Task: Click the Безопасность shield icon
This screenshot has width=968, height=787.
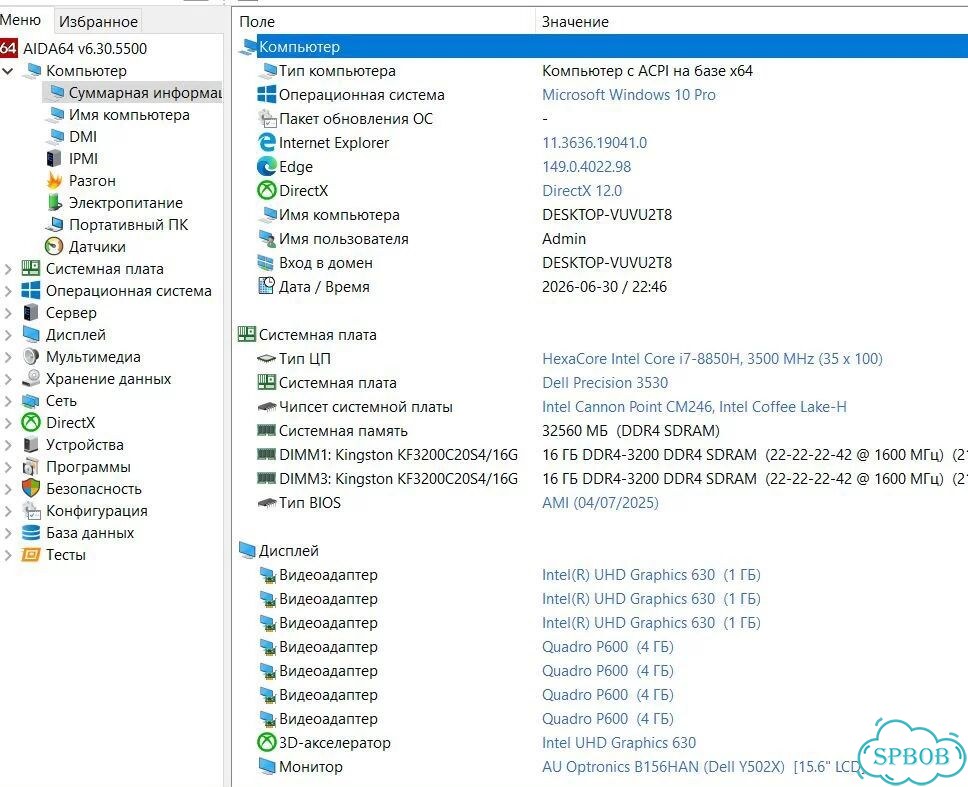Action: tap(31, 488)
